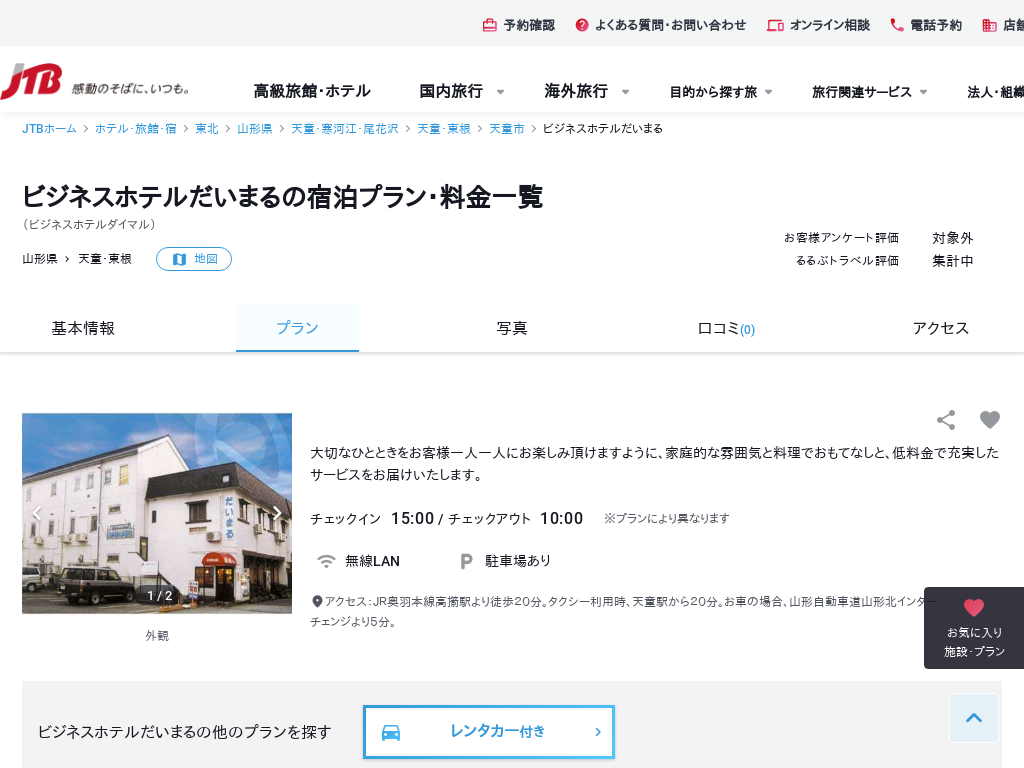Click 山形県 text under hotel name

(x=40, y=259)
